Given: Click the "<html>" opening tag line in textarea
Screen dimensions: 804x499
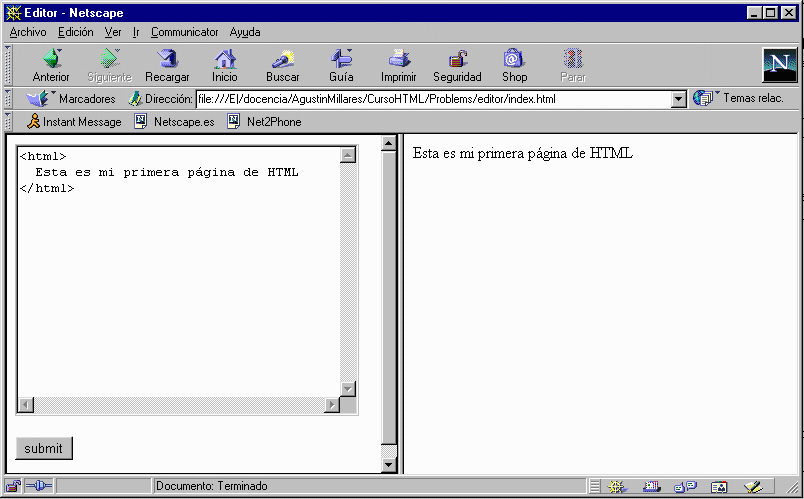Looking at the screenshot, I should 43,156.
